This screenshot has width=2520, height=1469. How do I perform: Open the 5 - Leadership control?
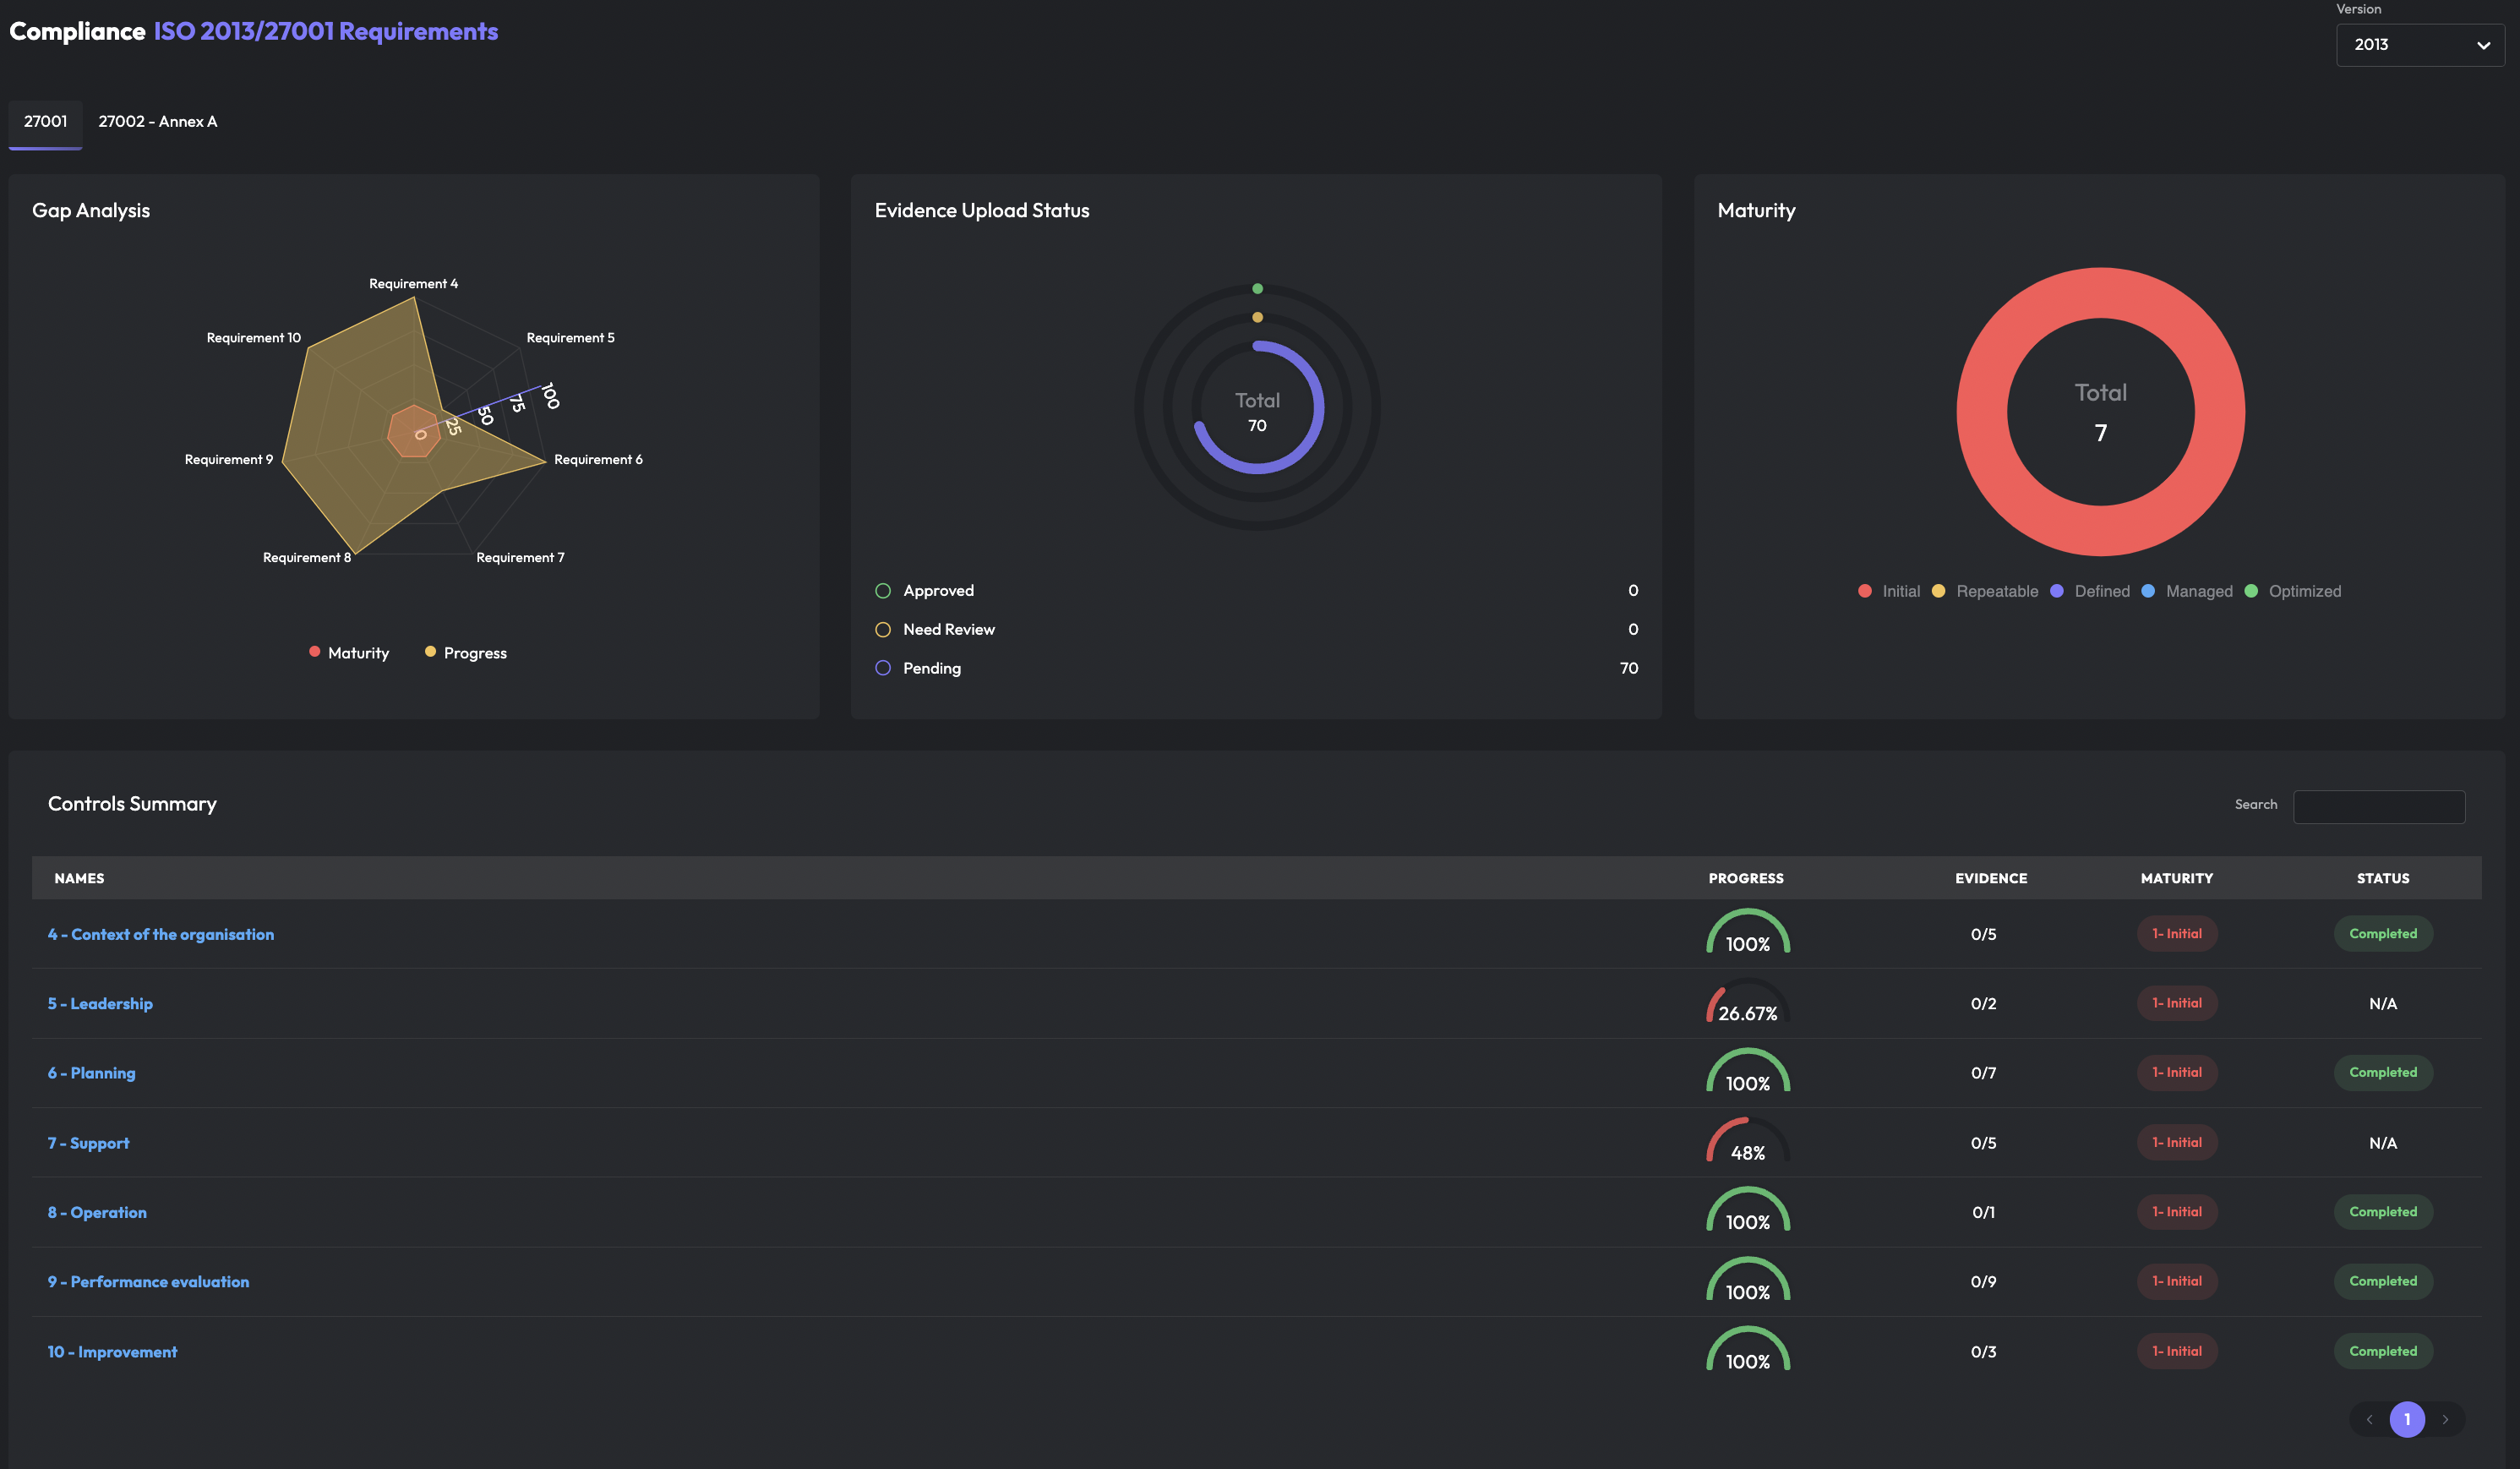click(x=100, y=1003)
